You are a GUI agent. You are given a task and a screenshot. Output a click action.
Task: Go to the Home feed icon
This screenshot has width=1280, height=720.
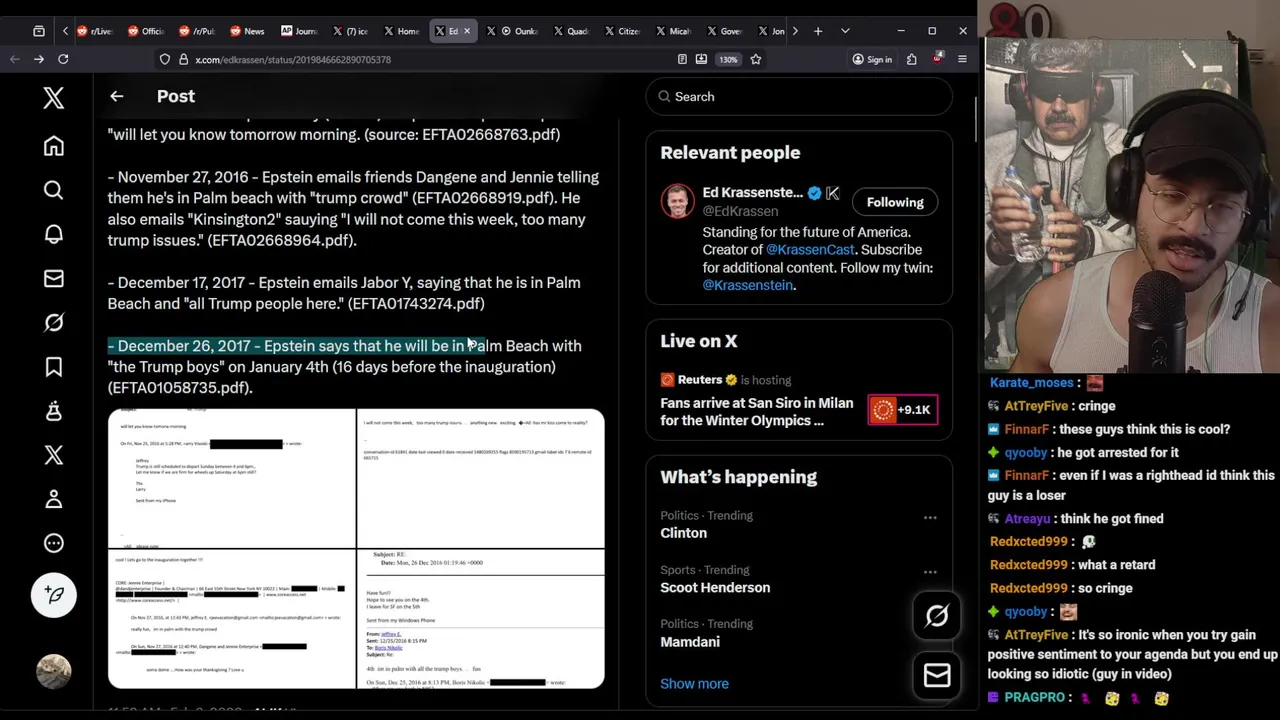(x=53, y=146)
